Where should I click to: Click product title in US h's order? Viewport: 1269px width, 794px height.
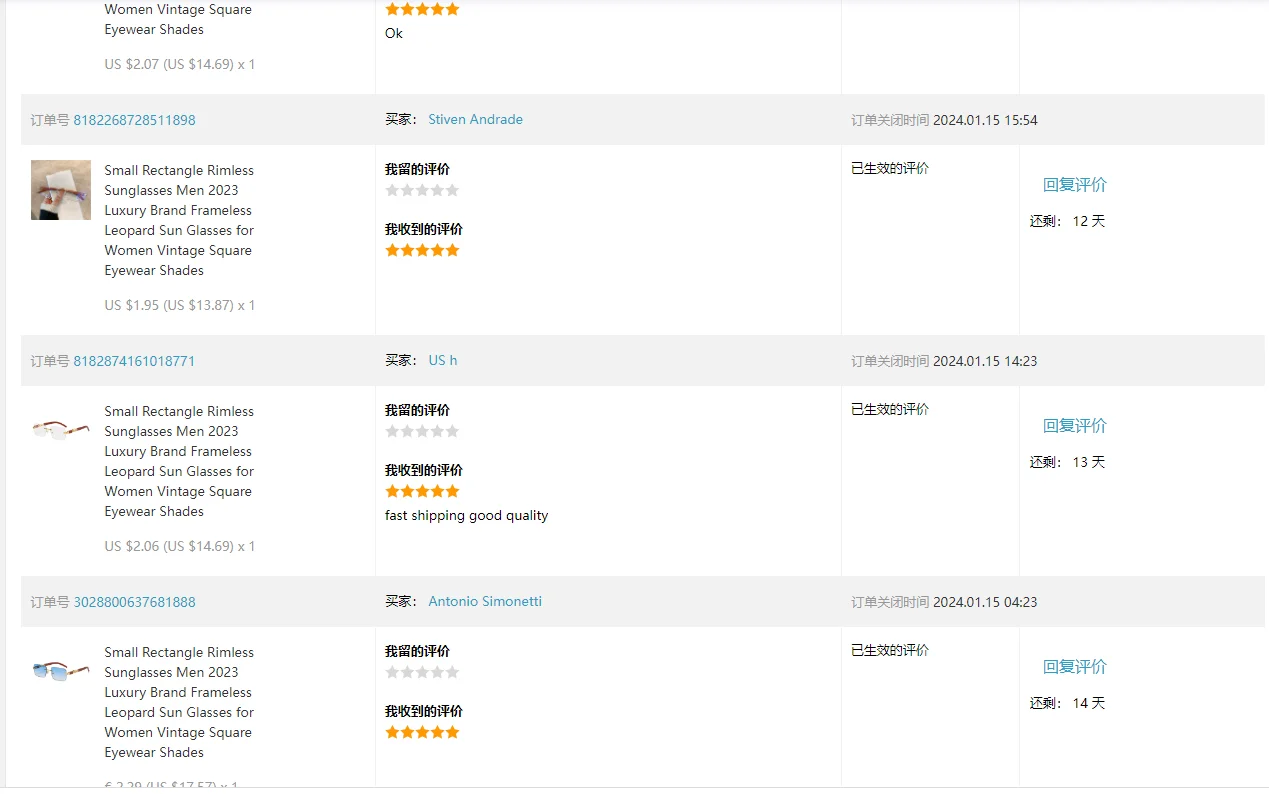tap(179, 461)
